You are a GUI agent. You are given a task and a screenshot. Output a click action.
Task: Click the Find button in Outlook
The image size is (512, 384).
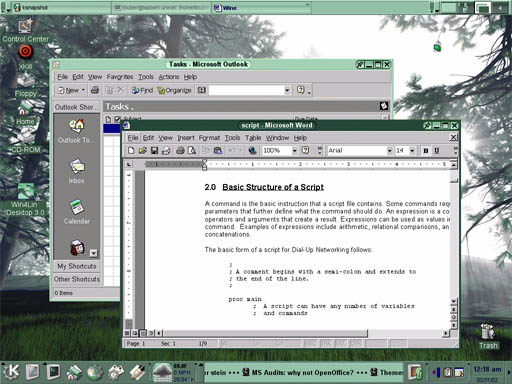[x=142, y=90]
